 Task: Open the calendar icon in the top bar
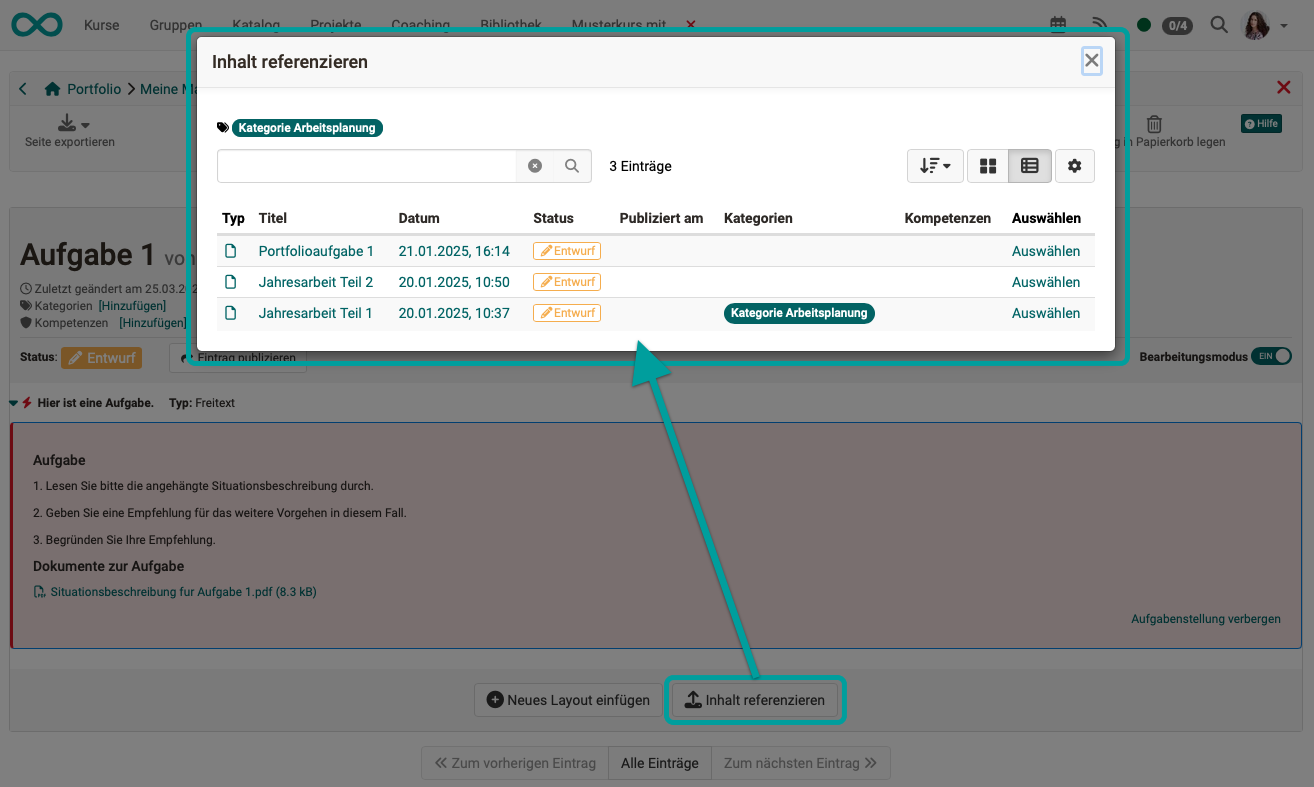click(1057, 24)
